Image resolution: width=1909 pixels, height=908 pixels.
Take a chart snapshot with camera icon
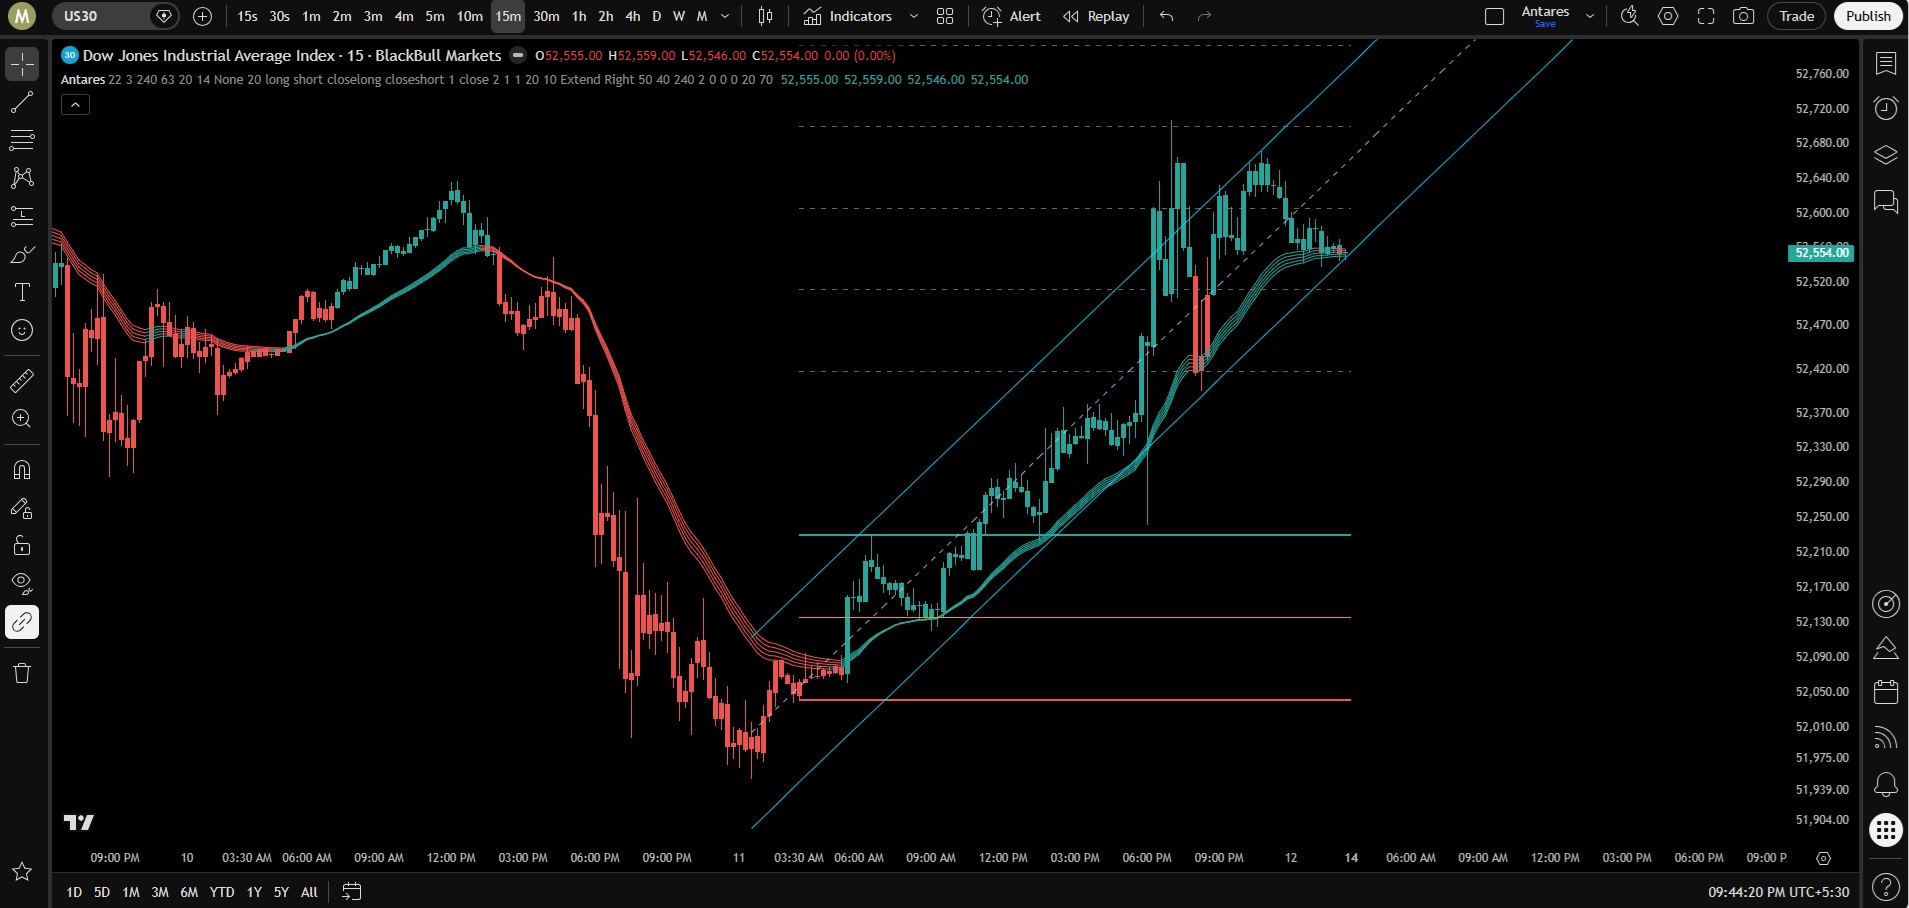click(x=1743, y=16)
